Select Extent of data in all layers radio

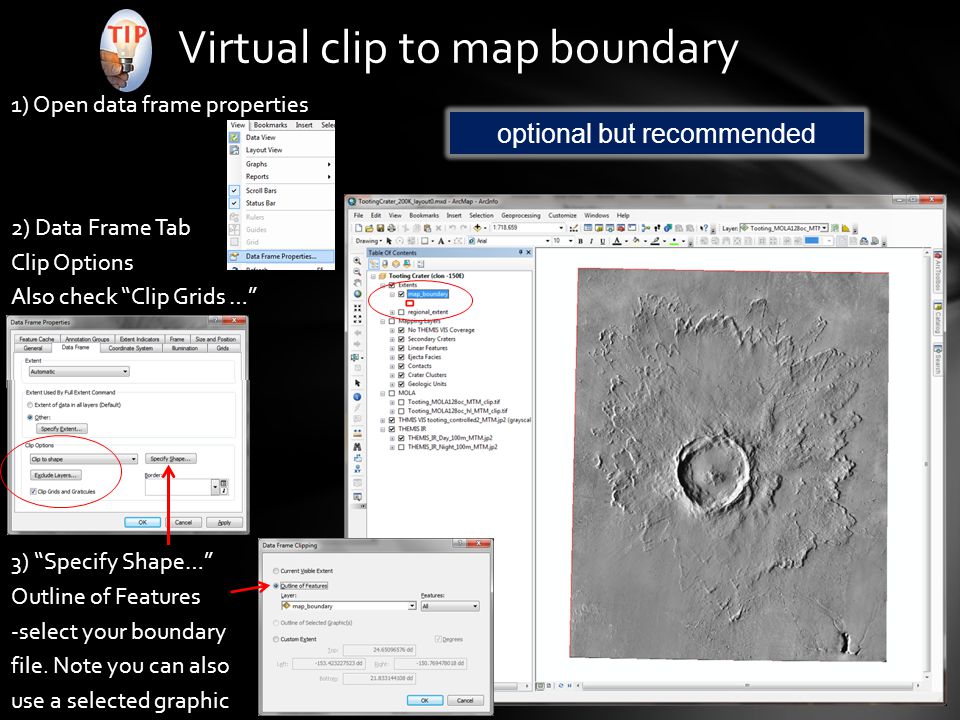point(30,405)
